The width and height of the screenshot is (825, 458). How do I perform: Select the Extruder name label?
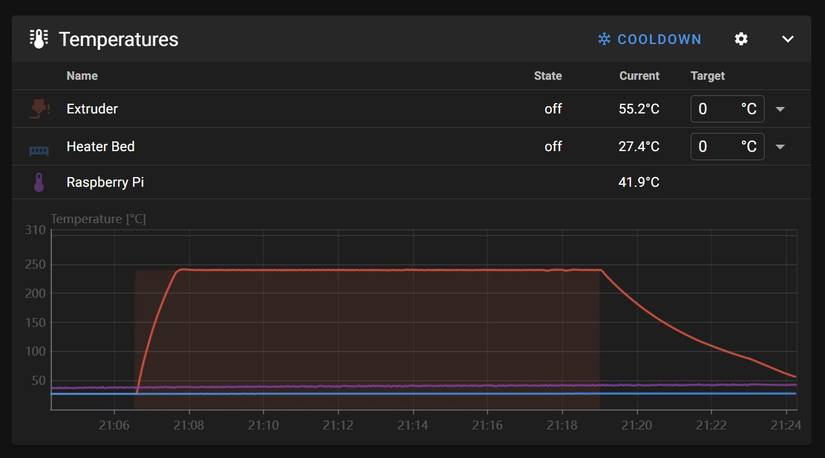92,109
